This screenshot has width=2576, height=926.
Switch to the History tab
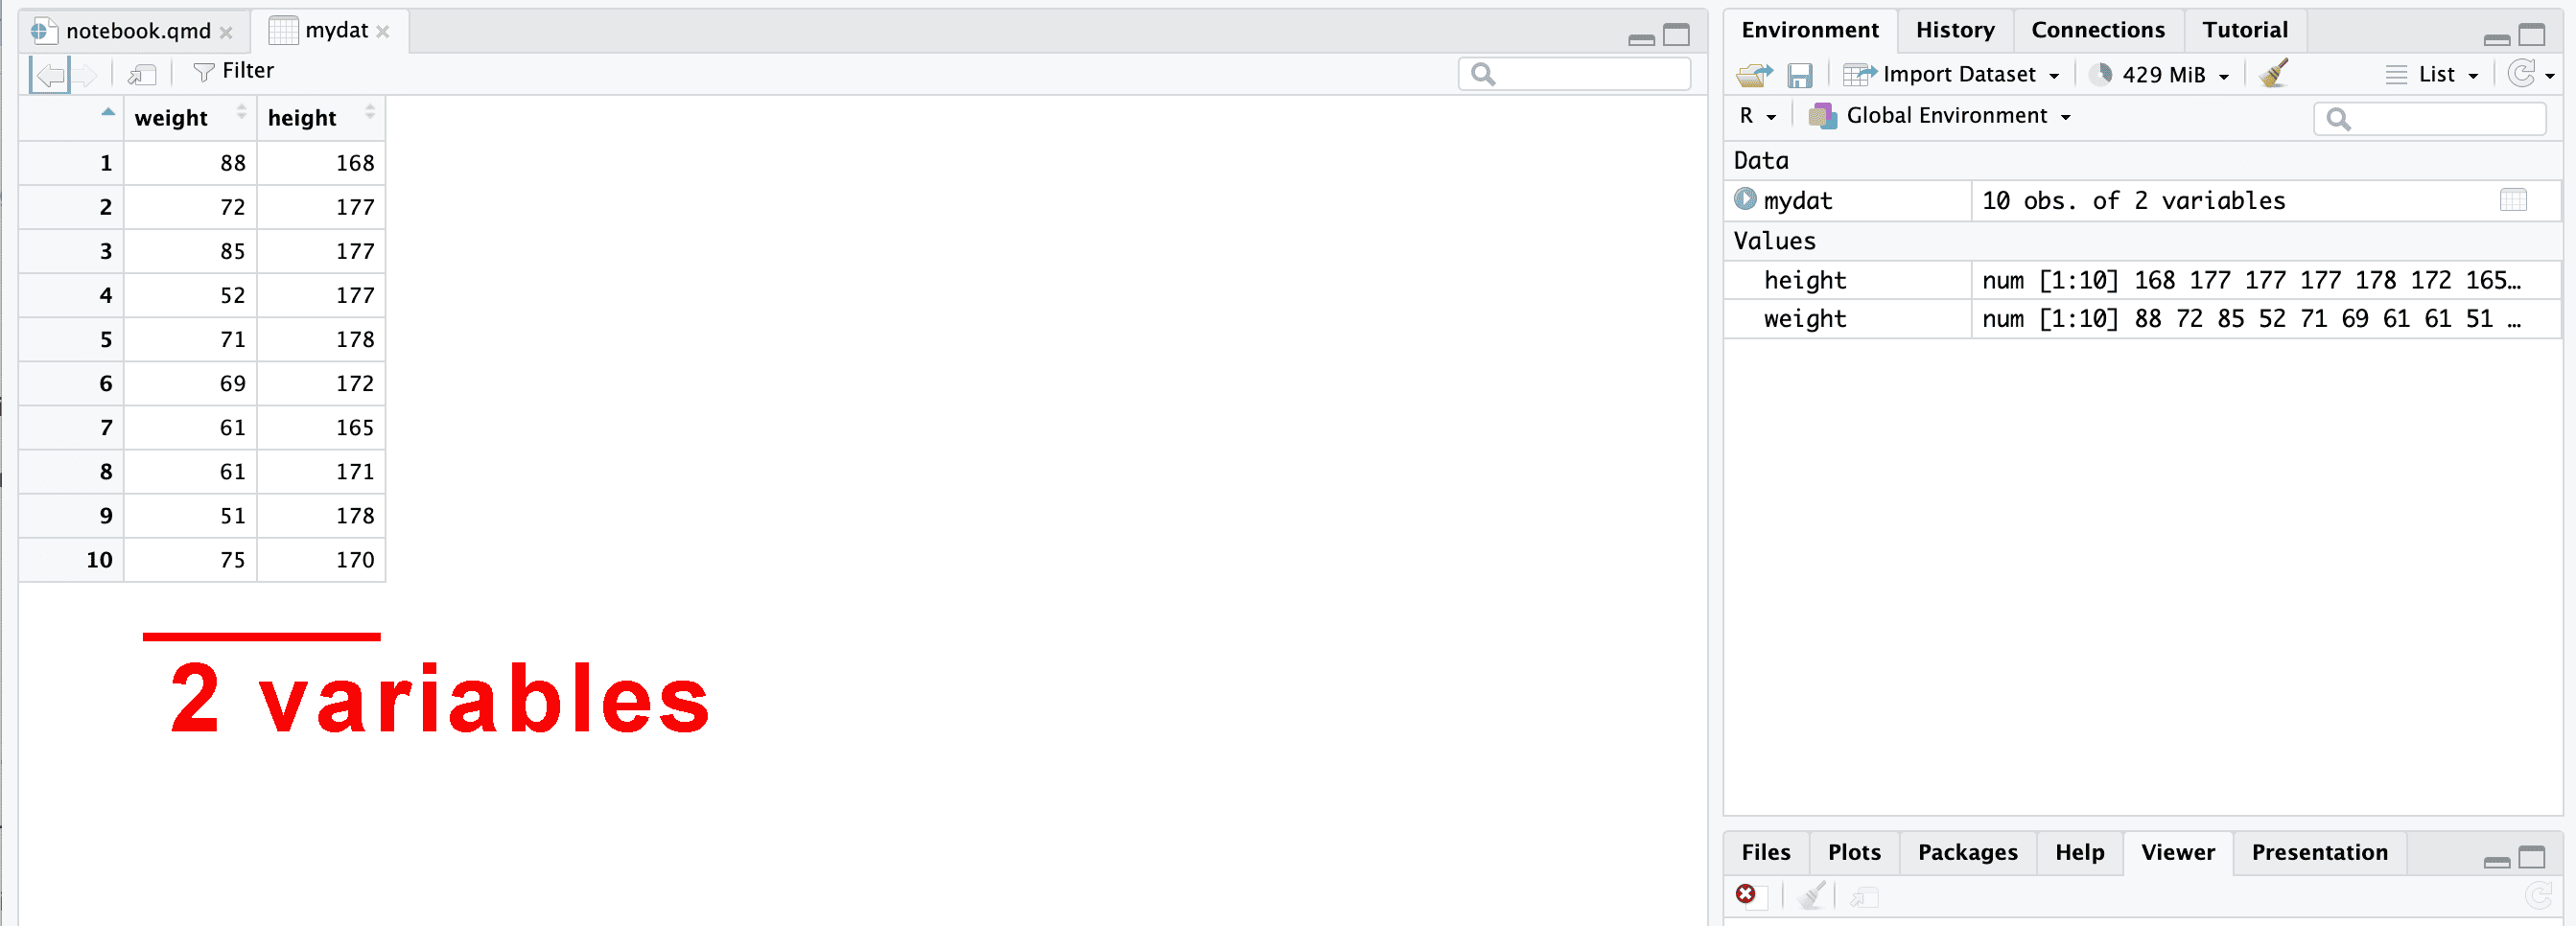click(x=1954, y=30)
